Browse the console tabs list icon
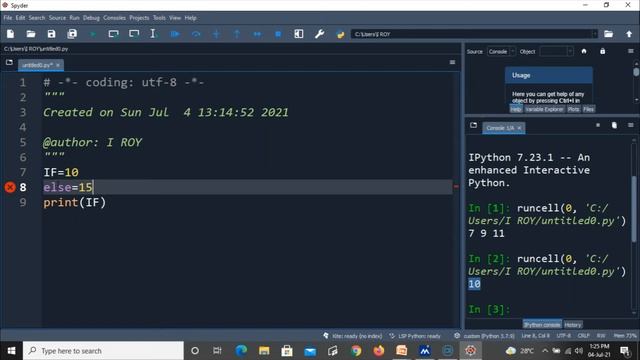This screenshot has width=640, height=360. (x=473, y=125)
